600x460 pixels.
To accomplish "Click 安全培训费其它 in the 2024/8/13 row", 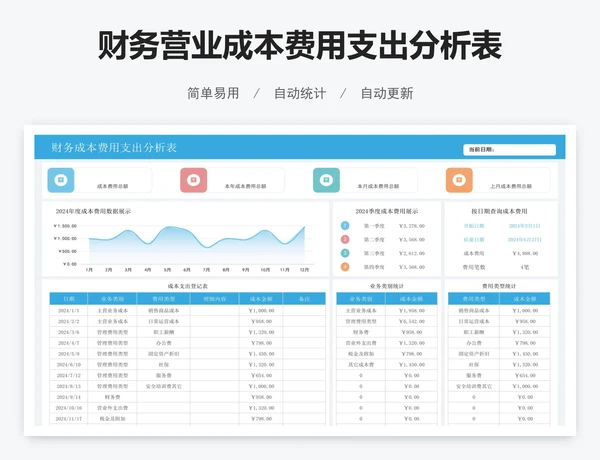I will [x=164, y=386].
